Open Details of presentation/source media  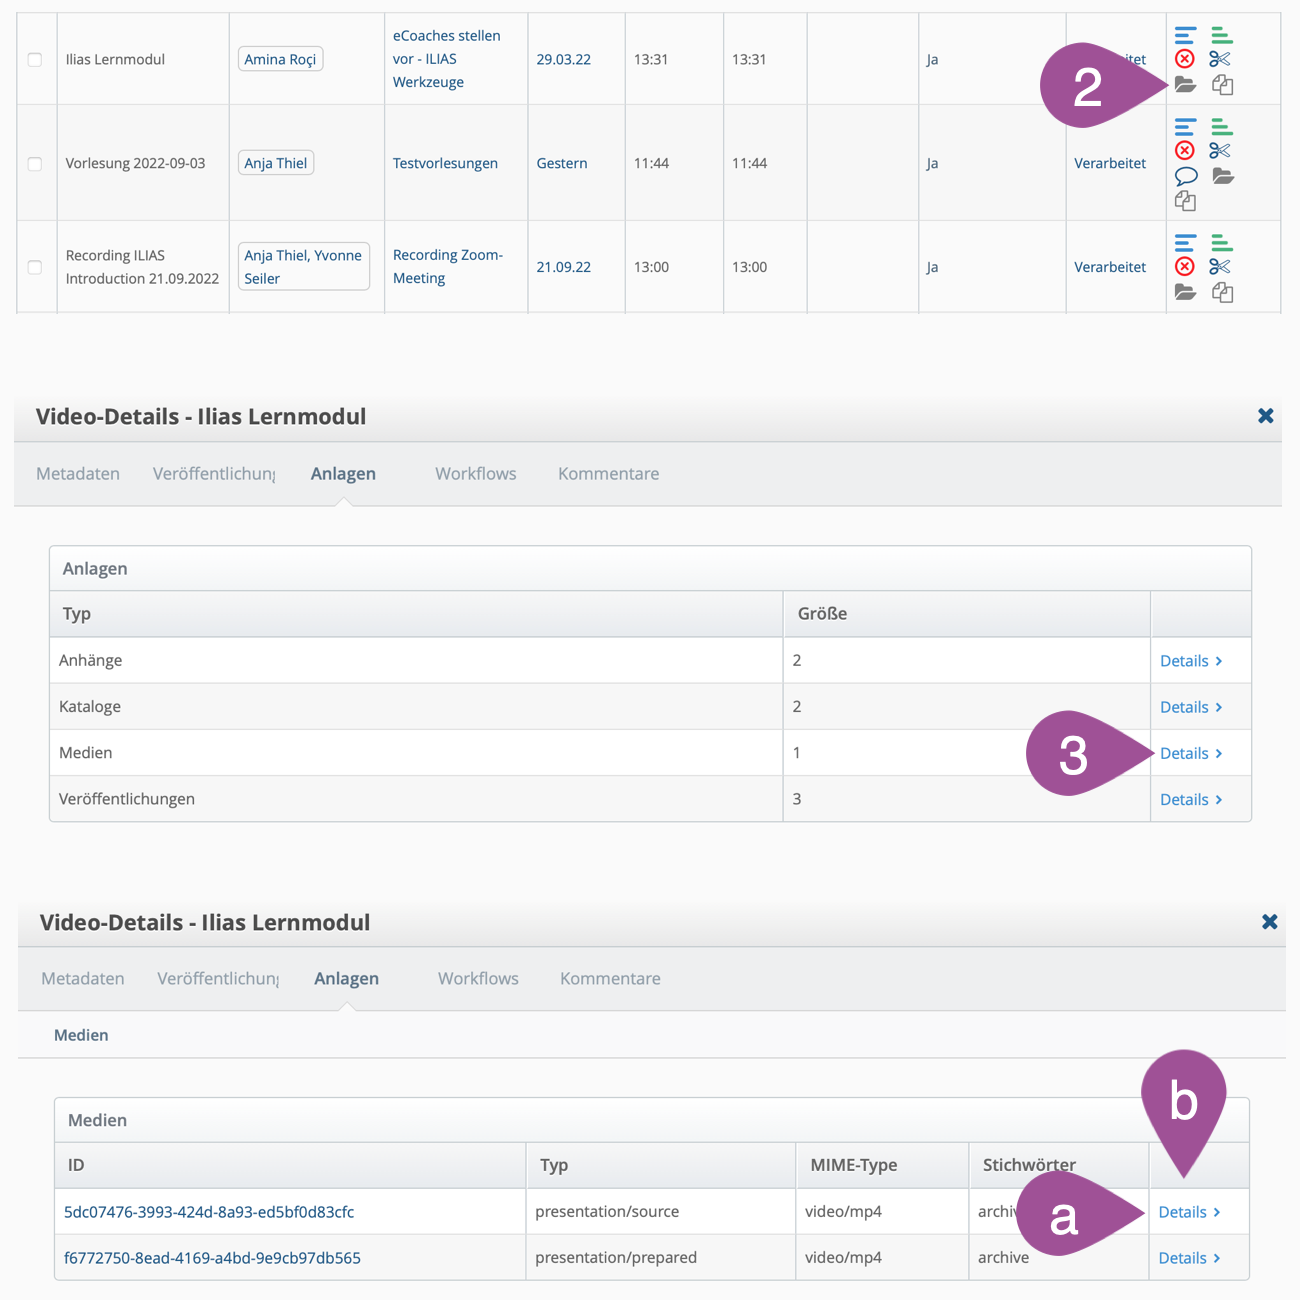point(1189,1212)
